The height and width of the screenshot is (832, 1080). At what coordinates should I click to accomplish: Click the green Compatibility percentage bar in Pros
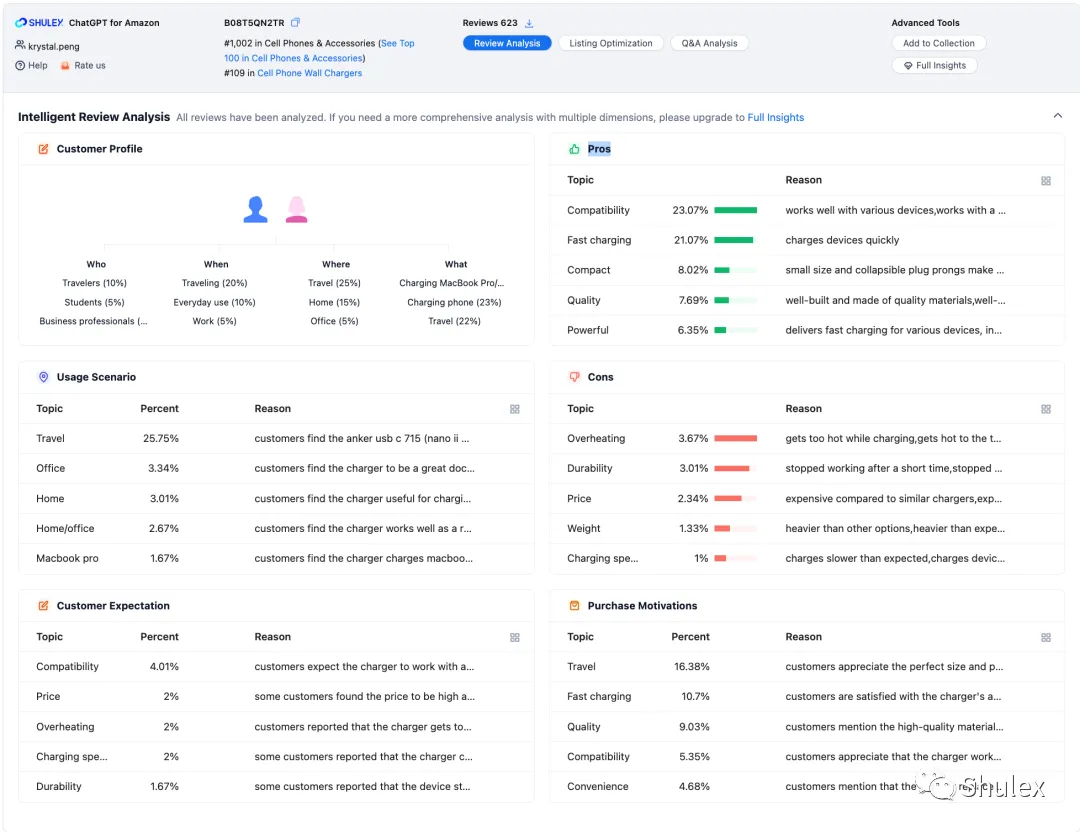pos(736,210)
